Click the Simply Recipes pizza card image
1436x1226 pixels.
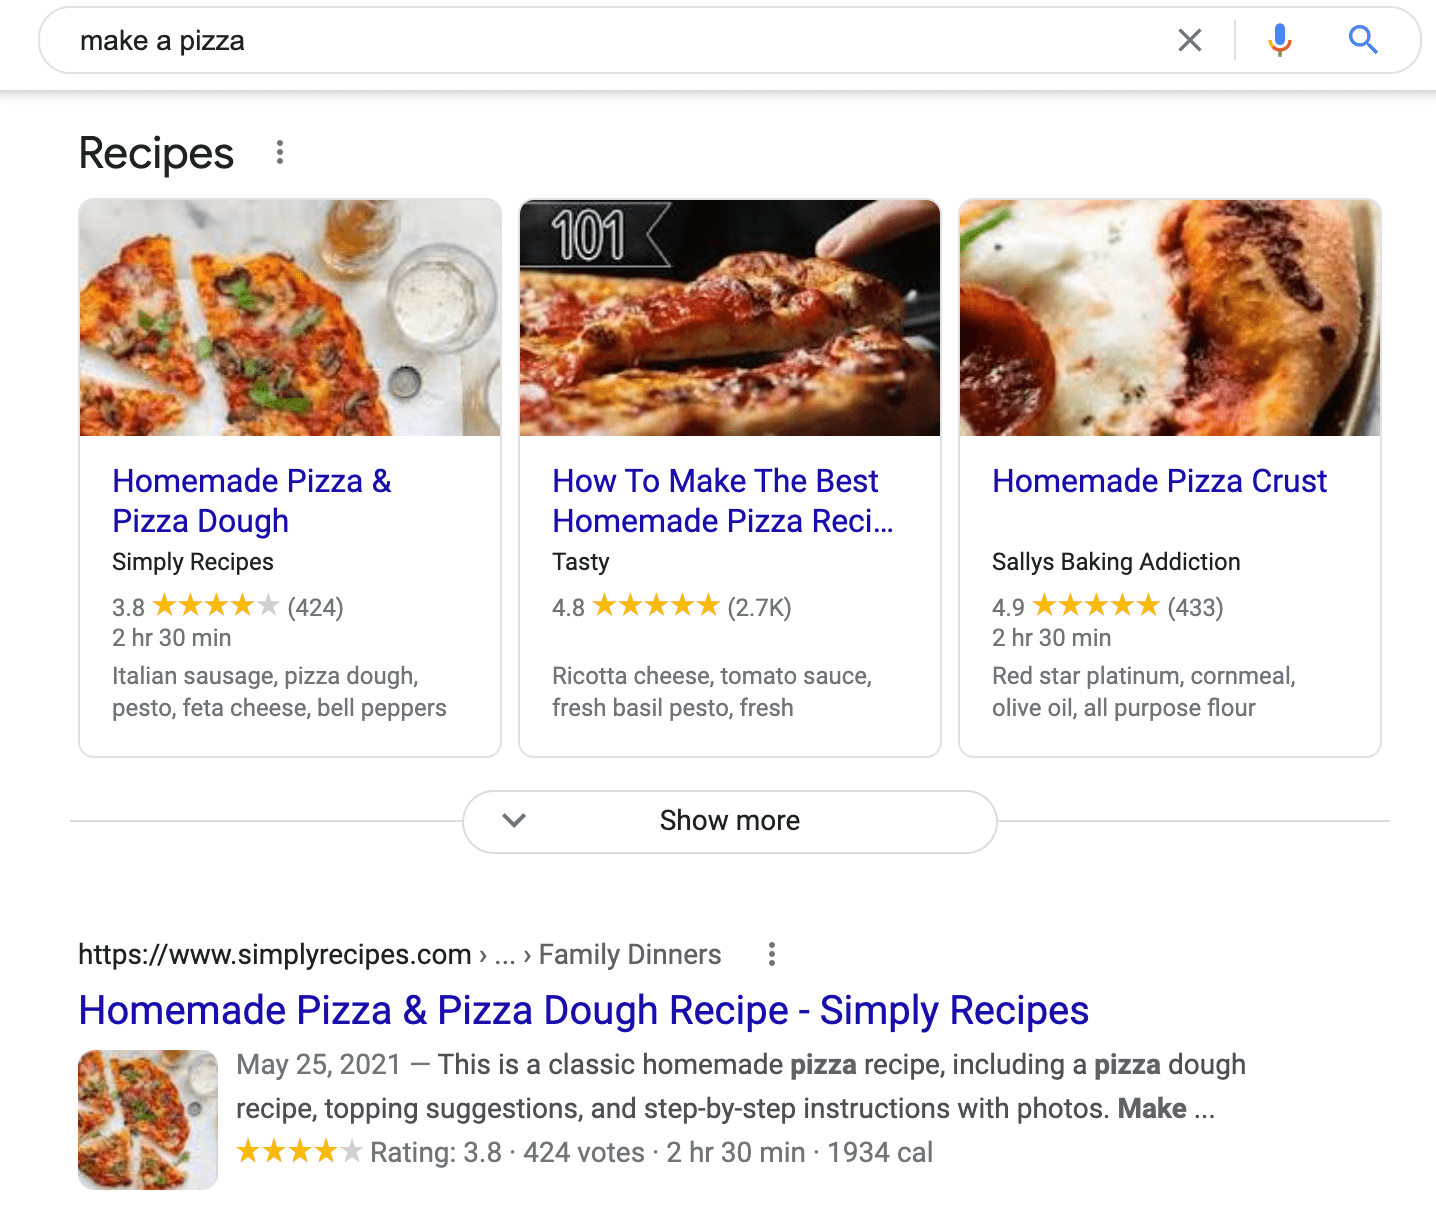pyautogui.click(x=290, y=318)
